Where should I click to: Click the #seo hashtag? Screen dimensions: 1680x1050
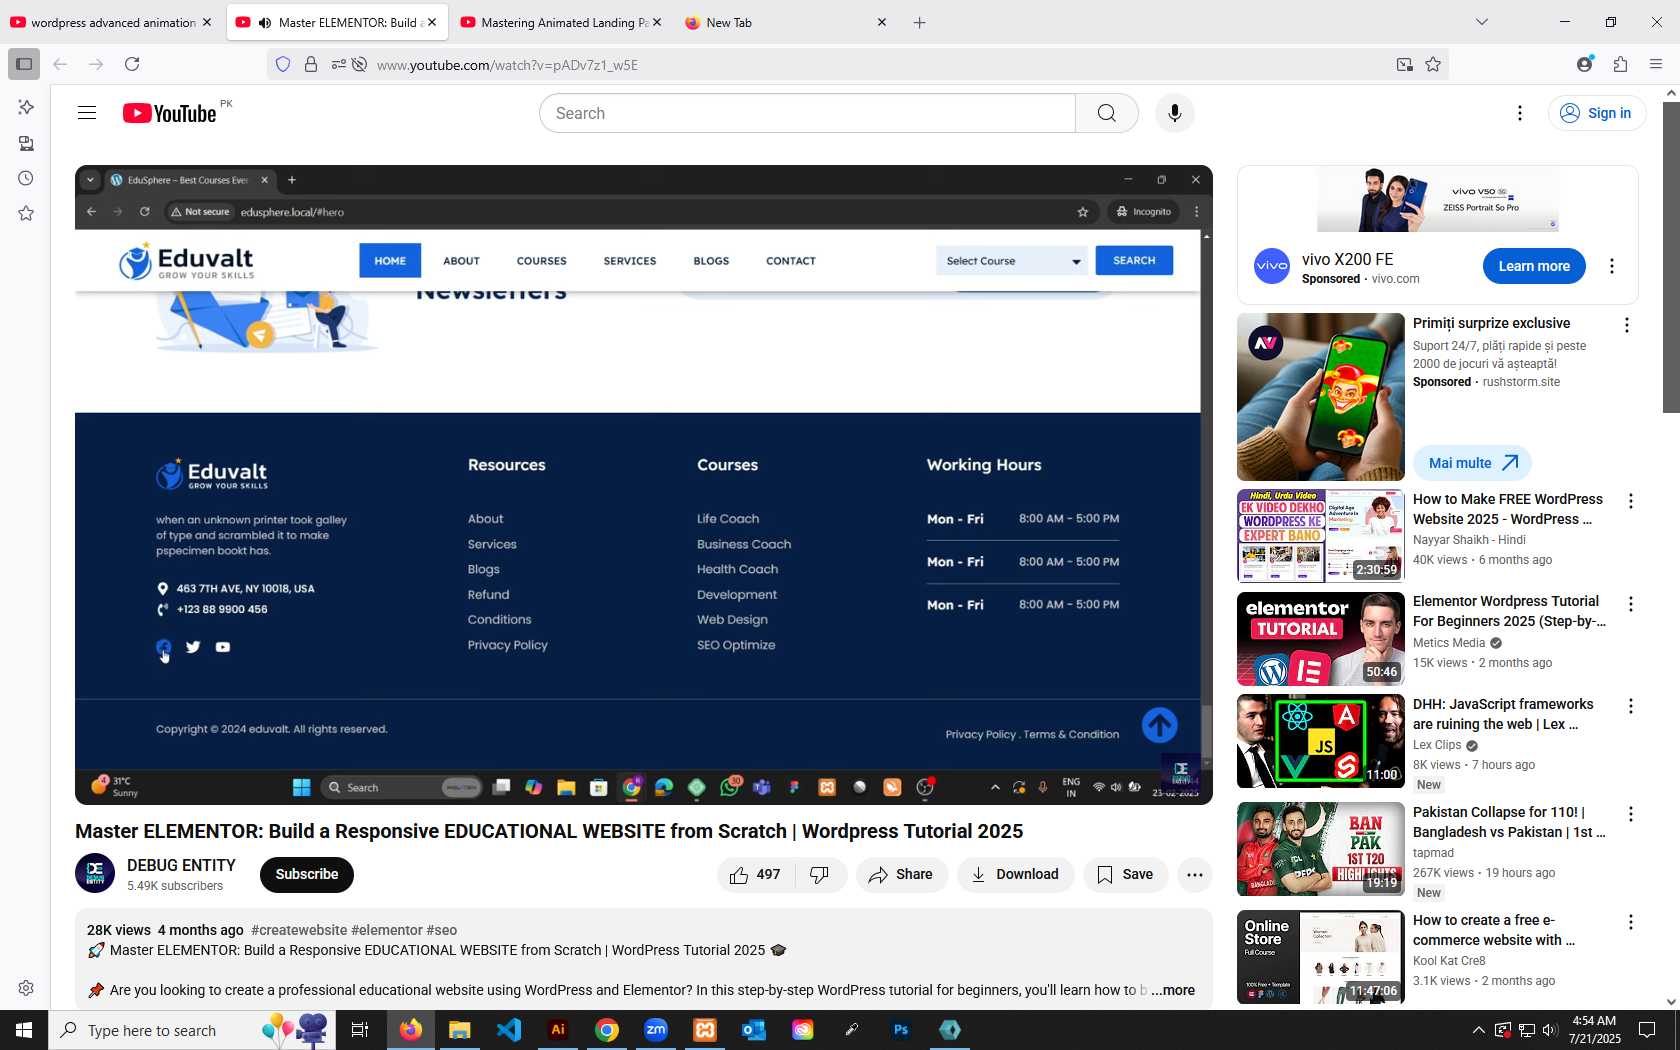[x=442, y=930]
